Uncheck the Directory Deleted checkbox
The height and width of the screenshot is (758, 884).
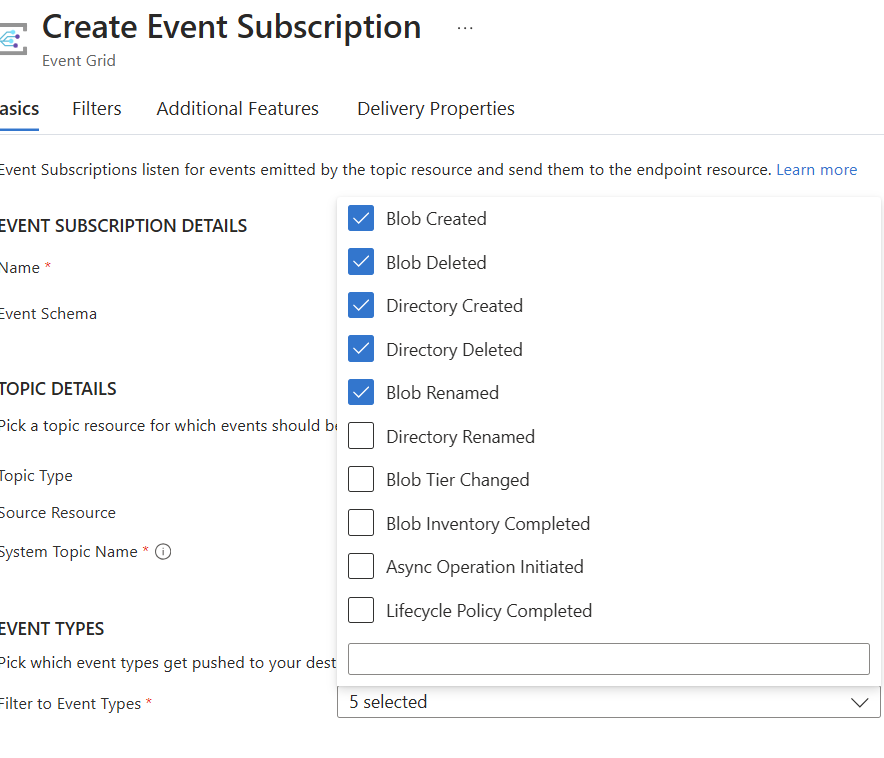click(361, 348)
